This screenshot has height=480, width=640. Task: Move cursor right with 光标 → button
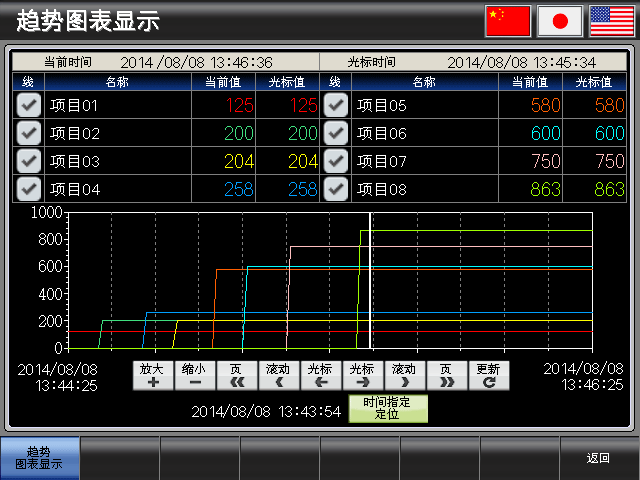point(362,375)
